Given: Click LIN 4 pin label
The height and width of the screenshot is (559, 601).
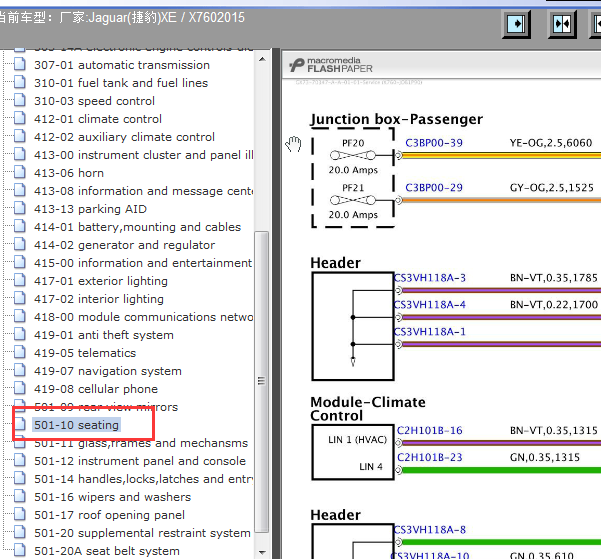Looking at the screenshot, I should click(371, 467).
